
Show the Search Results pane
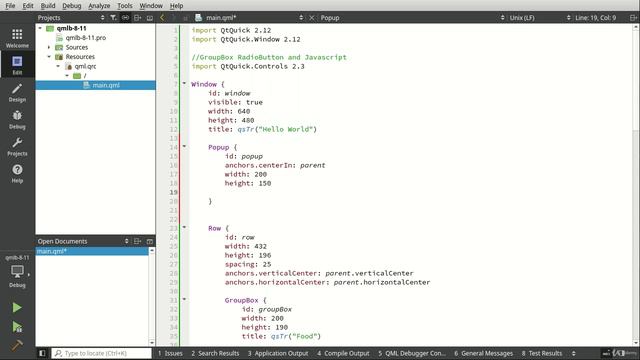click(215, 353)
